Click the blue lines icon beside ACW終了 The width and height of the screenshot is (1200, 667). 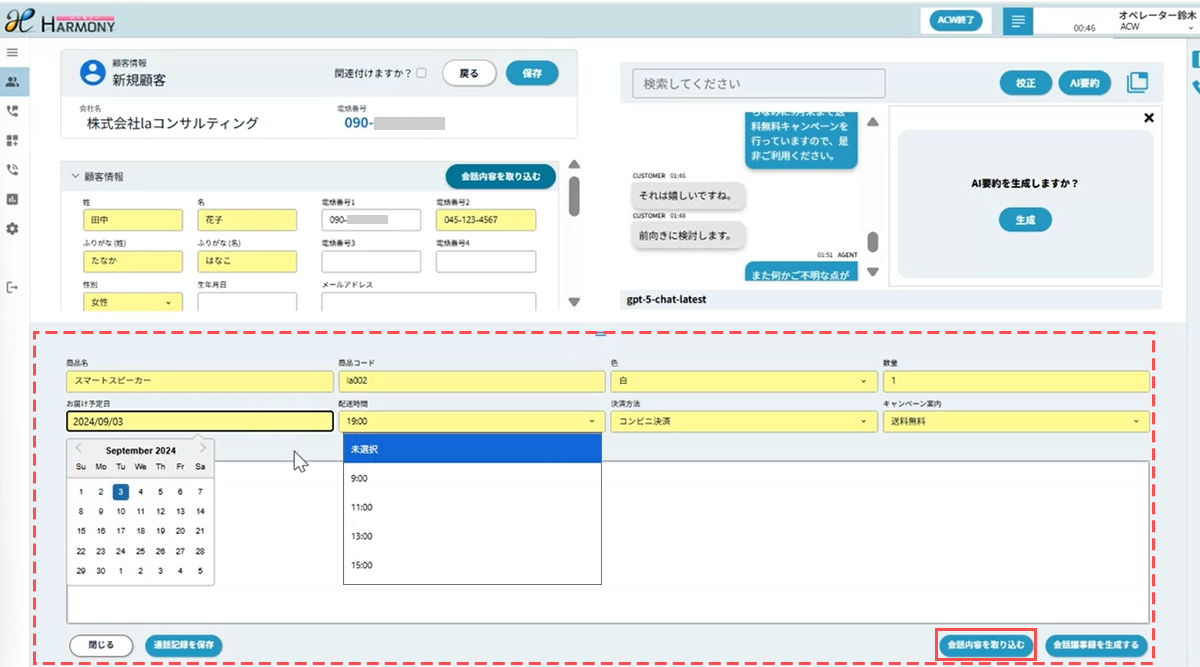pyautogui.click(x=1017, y=20)
